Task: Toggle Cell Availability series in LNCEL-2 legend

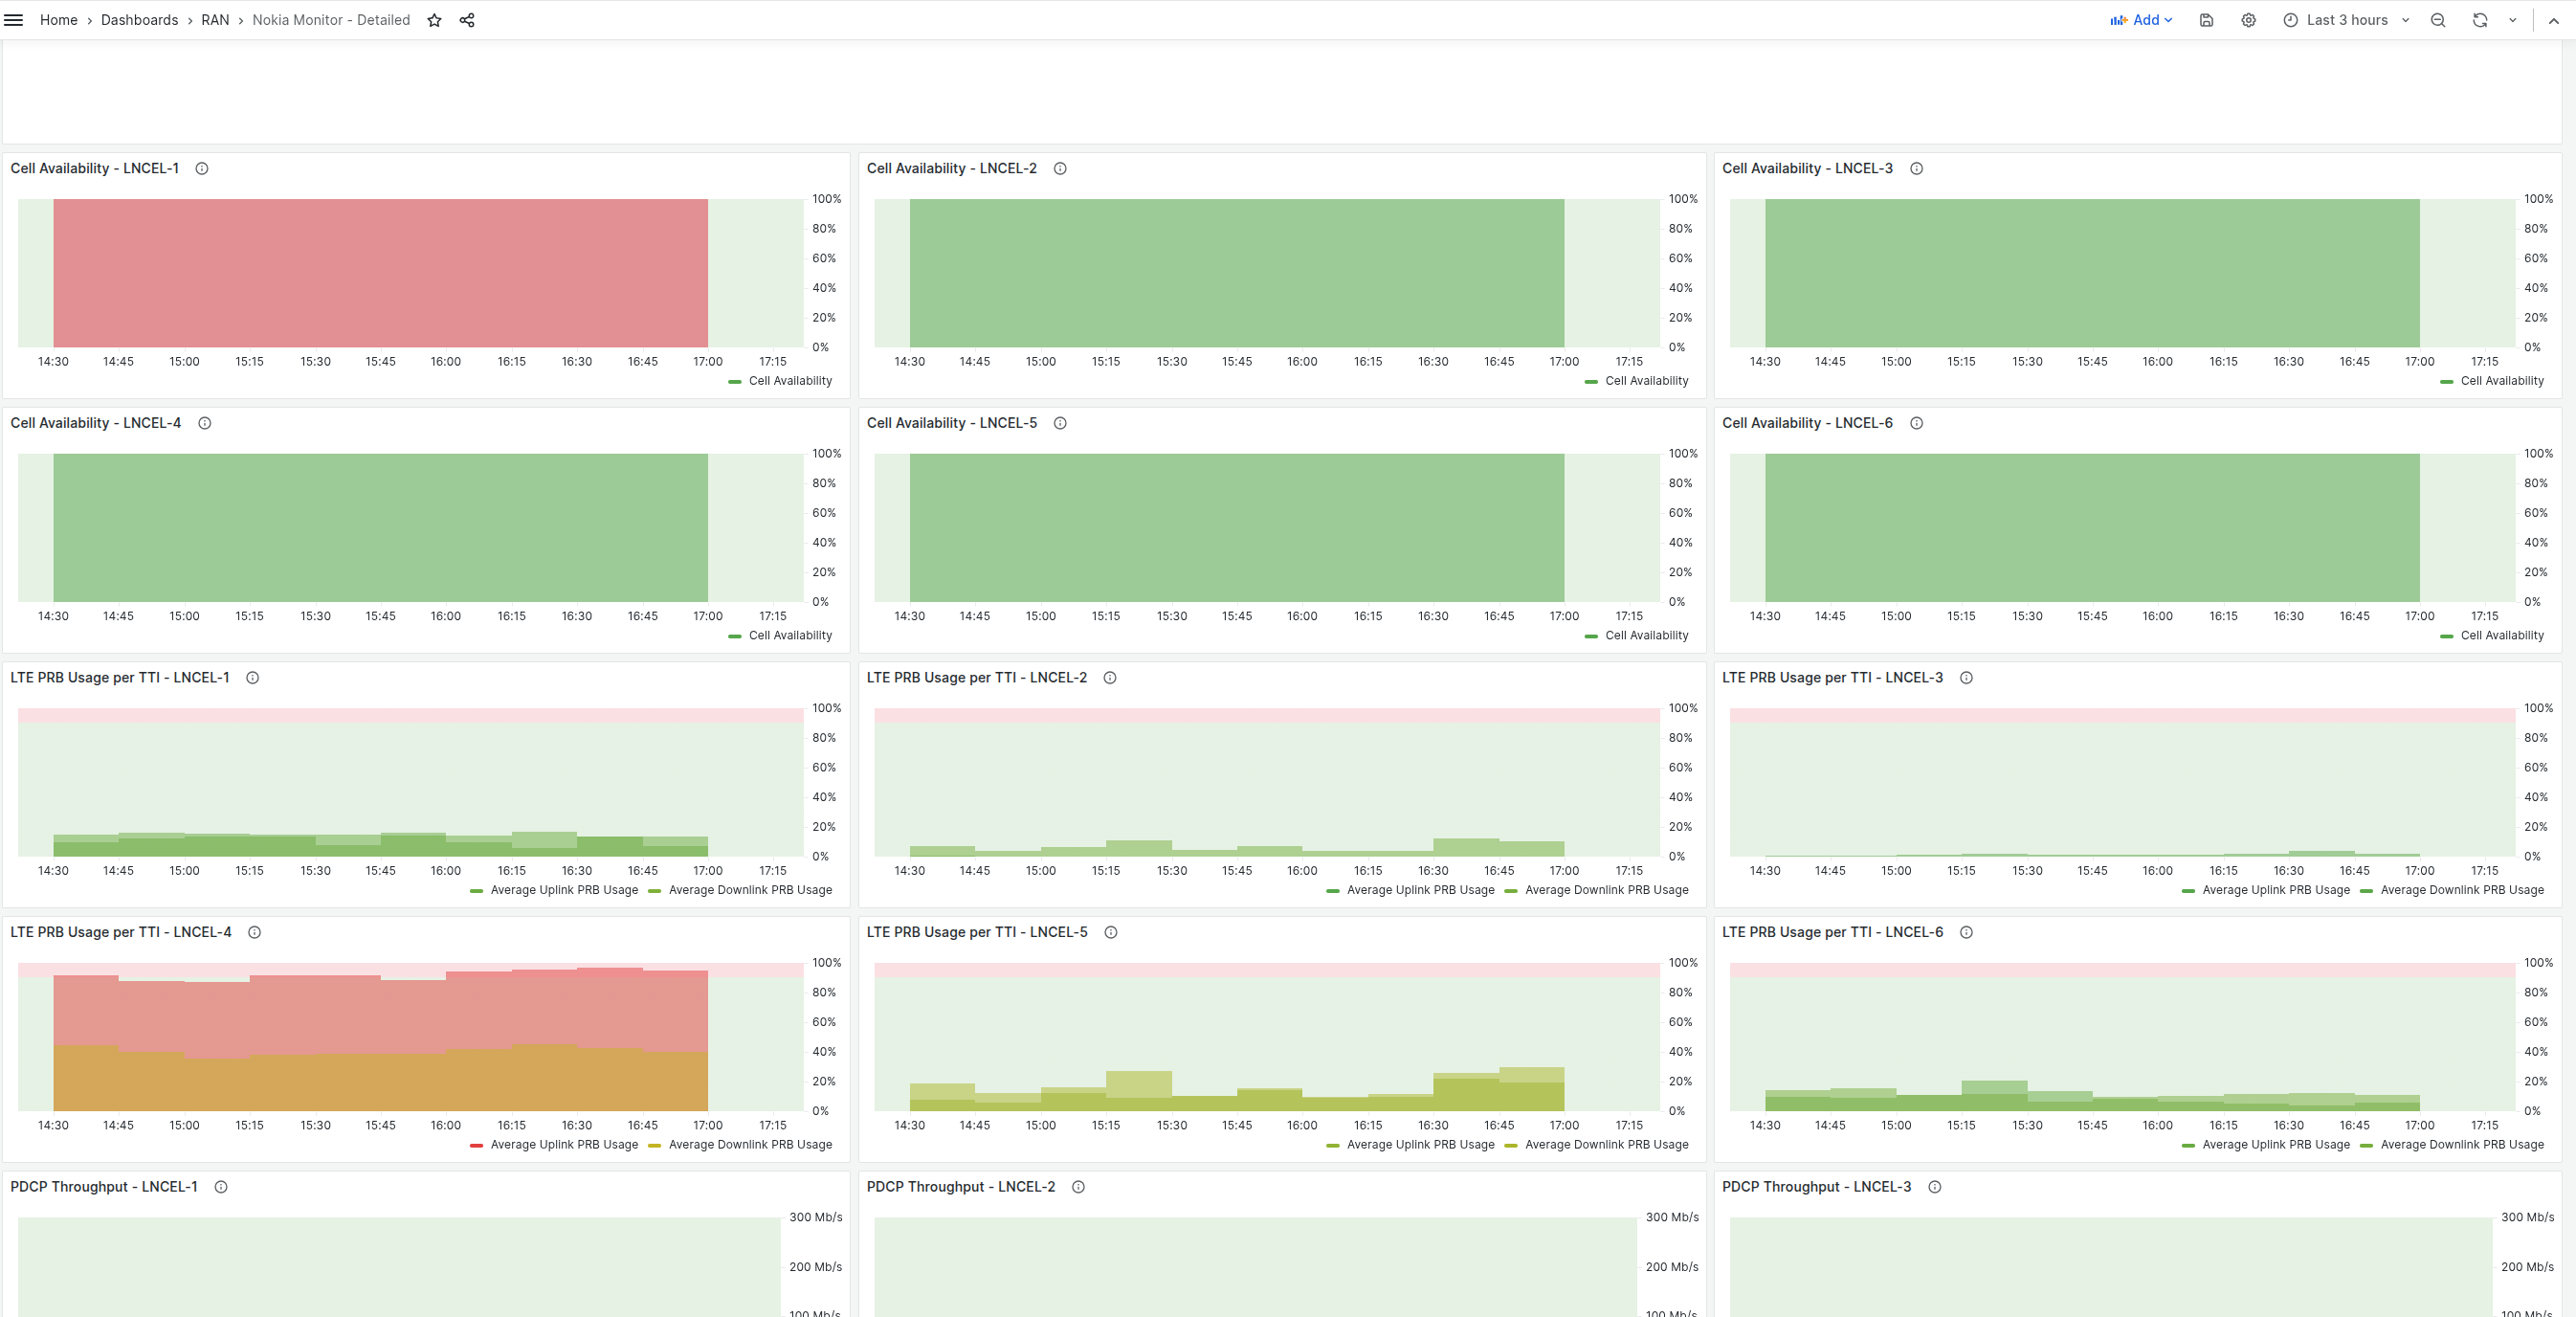Action: (1646, 381)
